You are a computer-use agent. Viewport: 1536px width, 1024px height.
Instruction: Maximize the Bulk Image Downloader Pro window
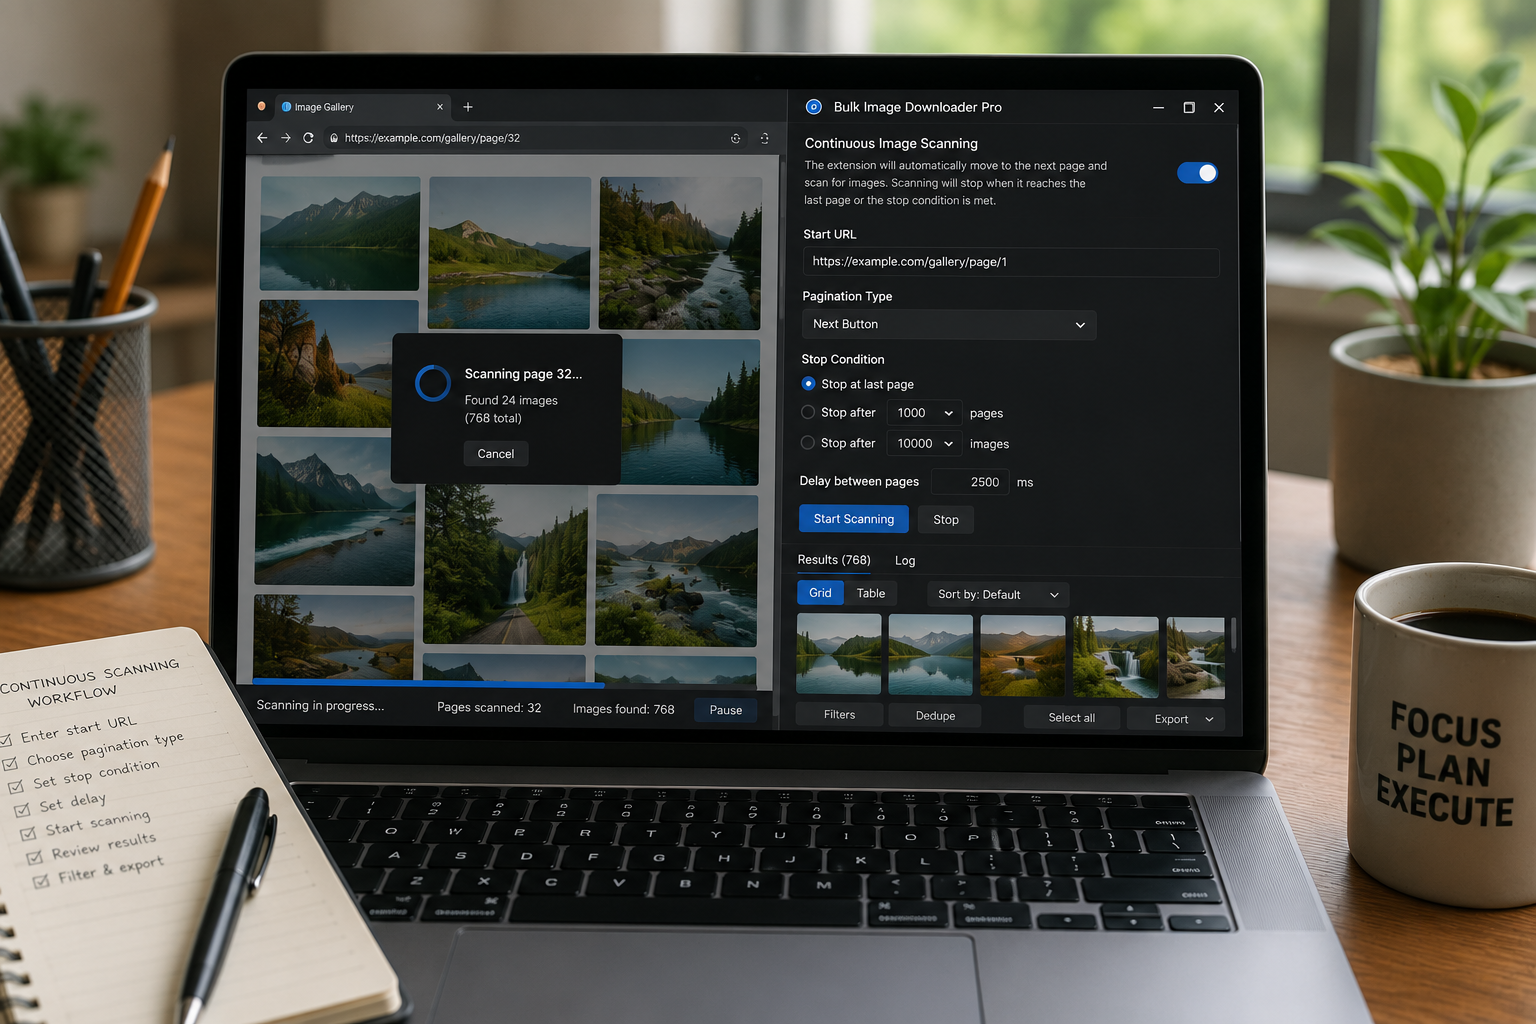point(1189,107)
